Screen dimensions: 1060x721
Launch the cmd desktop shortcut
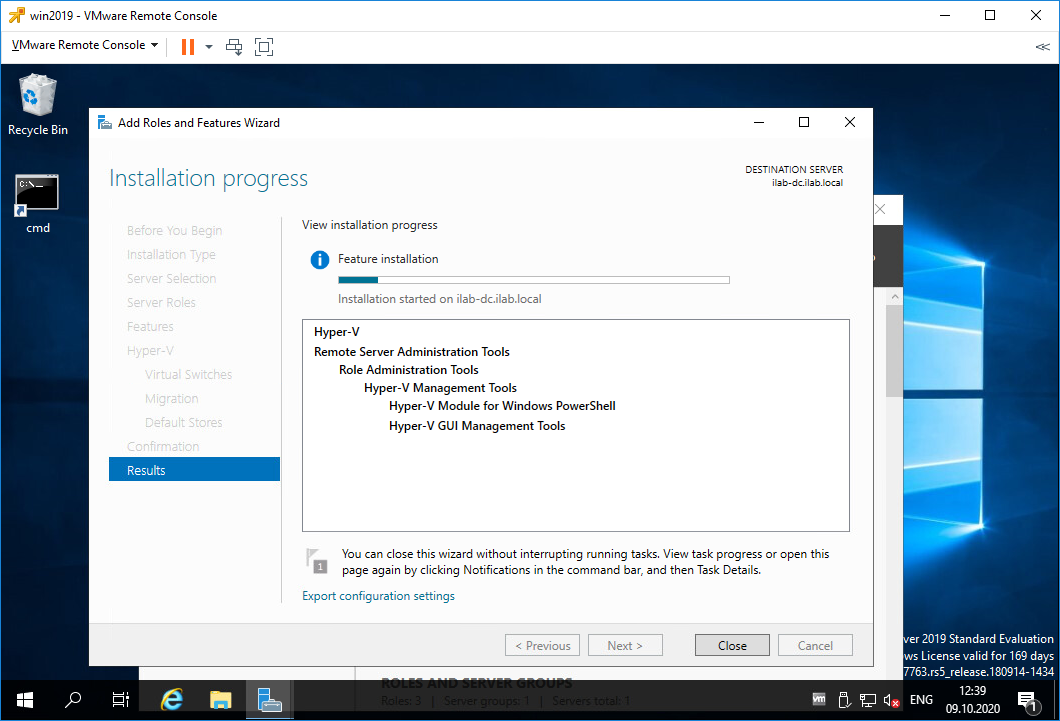coord(38,203)
